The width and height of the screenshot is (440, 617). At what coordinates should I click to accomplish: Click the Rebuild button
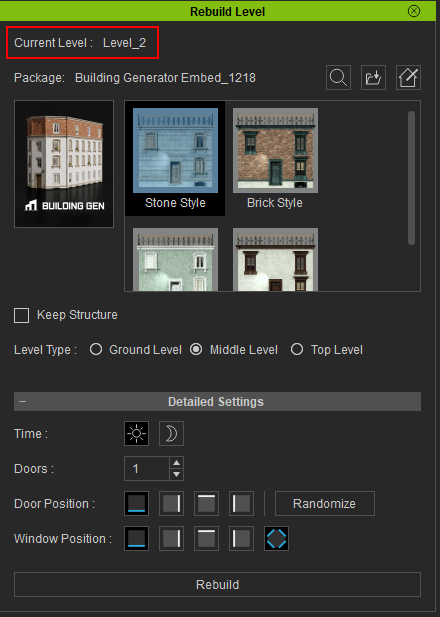click(217, 584)
